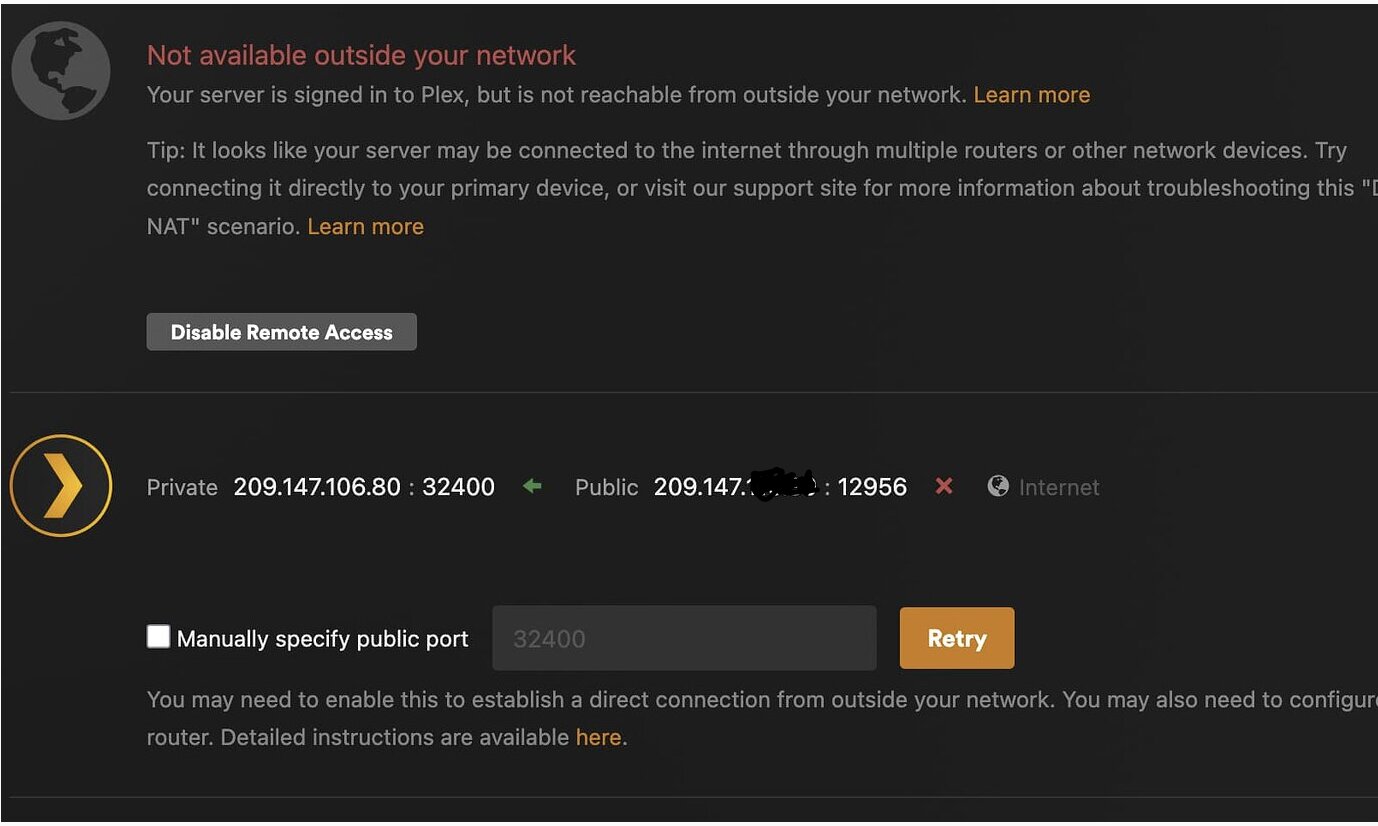Click the Disable Remote Access button
1378x826 pixels.
(x=281, y=332)
